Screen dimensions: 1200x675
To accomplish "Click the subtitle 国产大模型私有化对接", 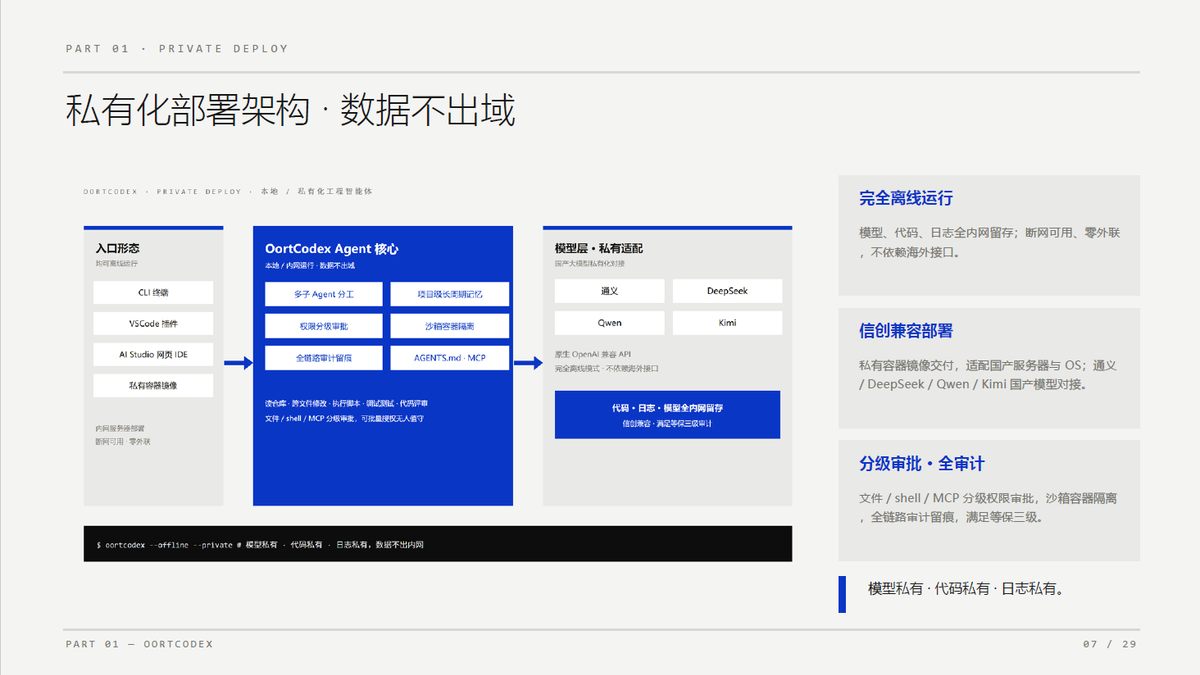I will pyautogui.click(x=589, y=264).
